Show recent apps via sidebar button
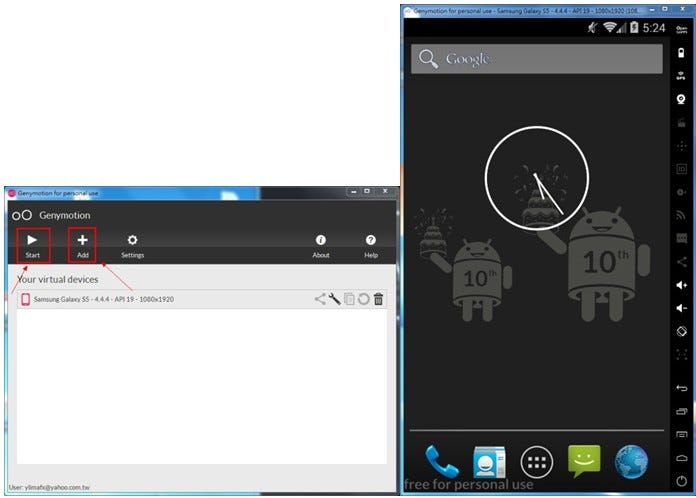Image resolution: width=696 pixels, height=498 pixels. 681,411
